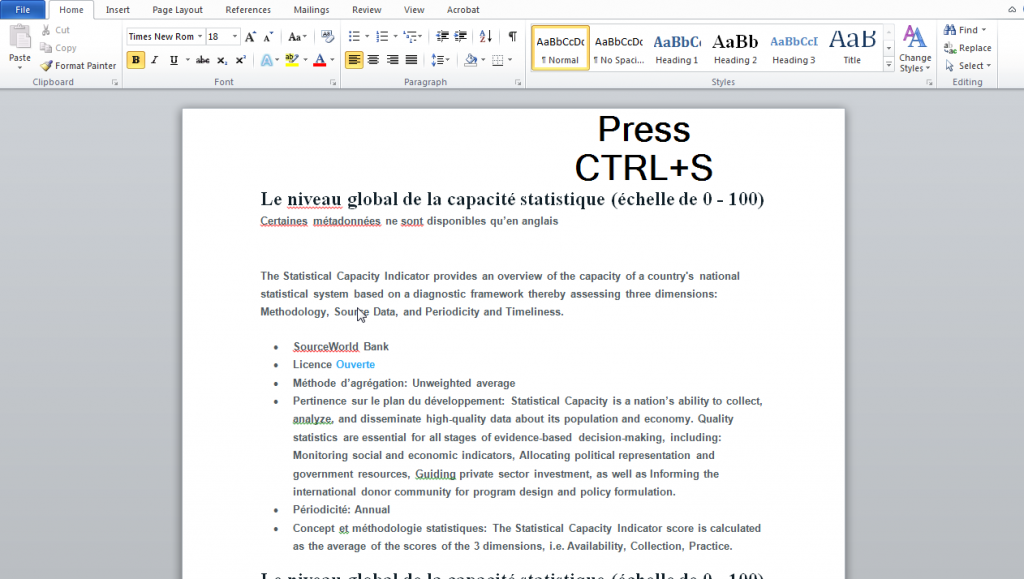
Task: Click the Cut command
Action: (x=56, y=30)
